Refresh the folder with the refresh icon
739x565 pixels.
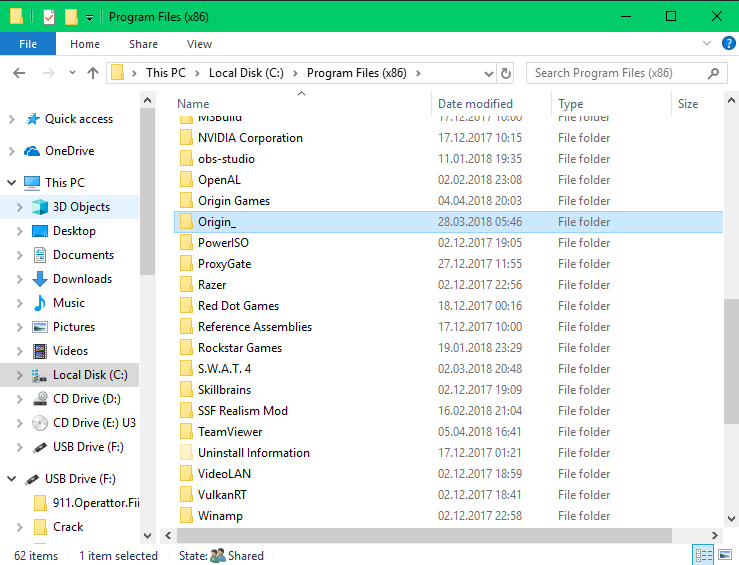pyautogui.click(x=506, y=74)
